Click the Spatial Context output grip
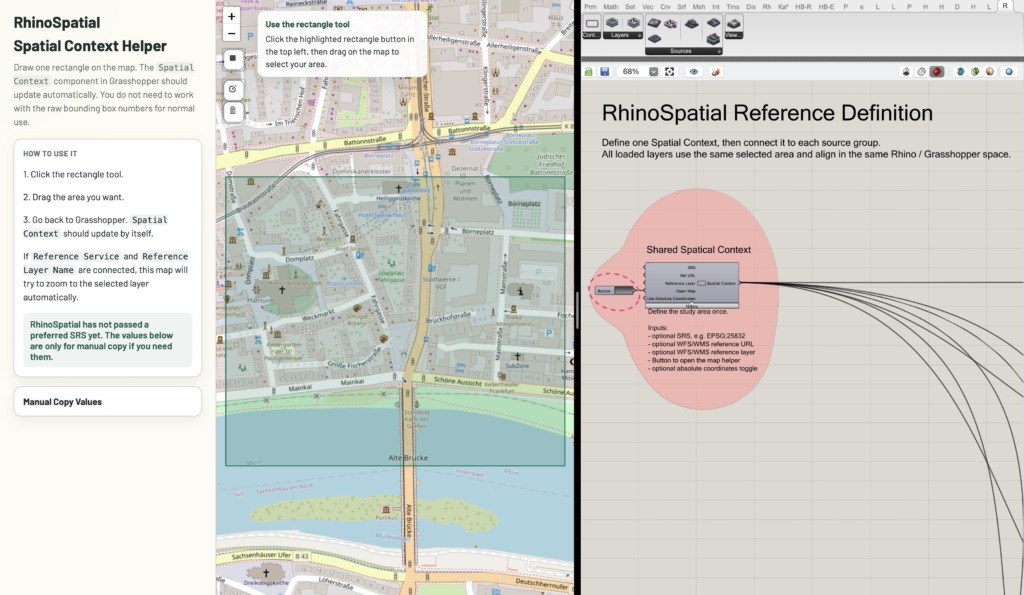The height and width of the screenshot is (595, 1024). (739, 283)
